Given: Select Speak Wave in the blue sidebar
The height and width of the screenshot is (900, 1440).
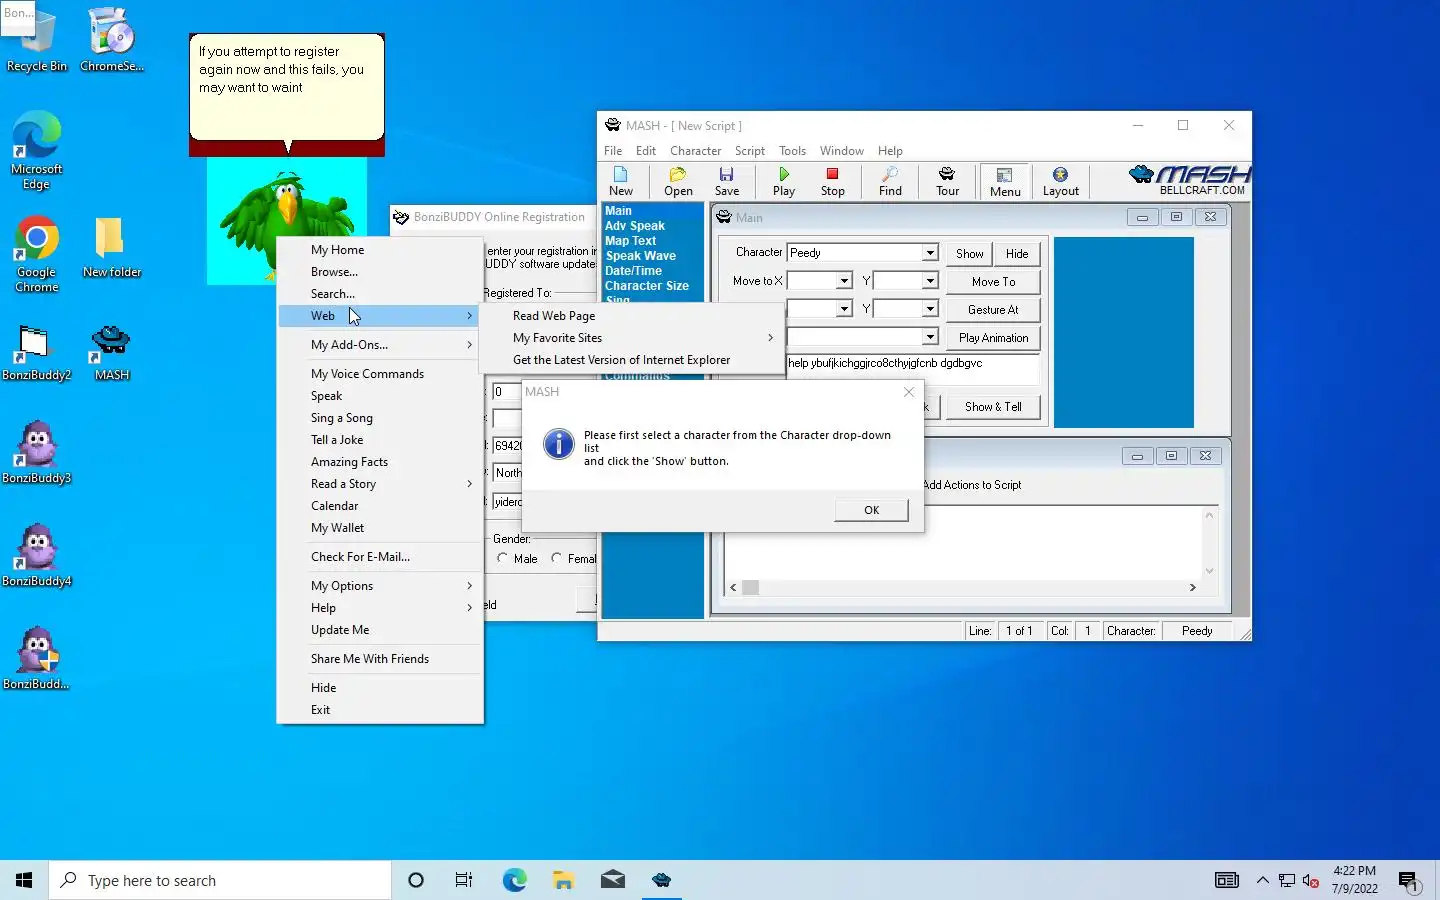Looking at the screenshot, I should [640, 256].
